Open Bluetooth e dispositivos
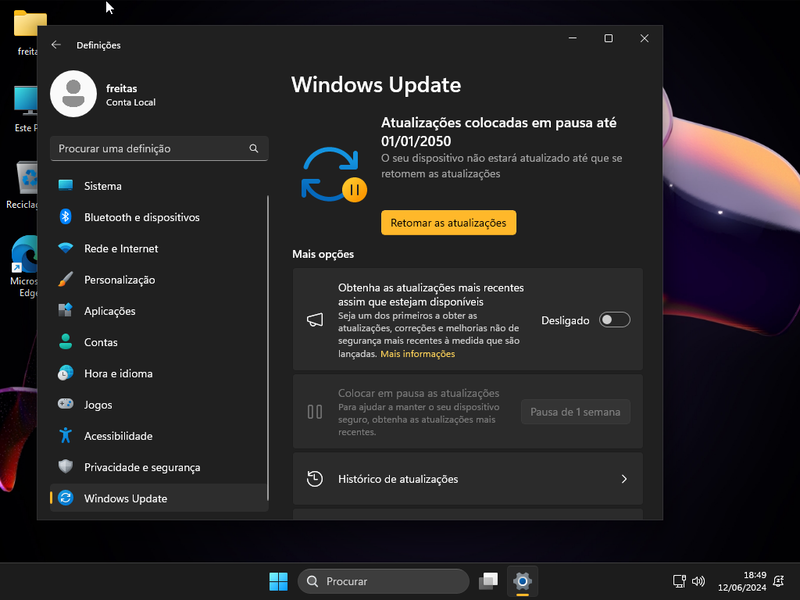 [x=159, y=217]
